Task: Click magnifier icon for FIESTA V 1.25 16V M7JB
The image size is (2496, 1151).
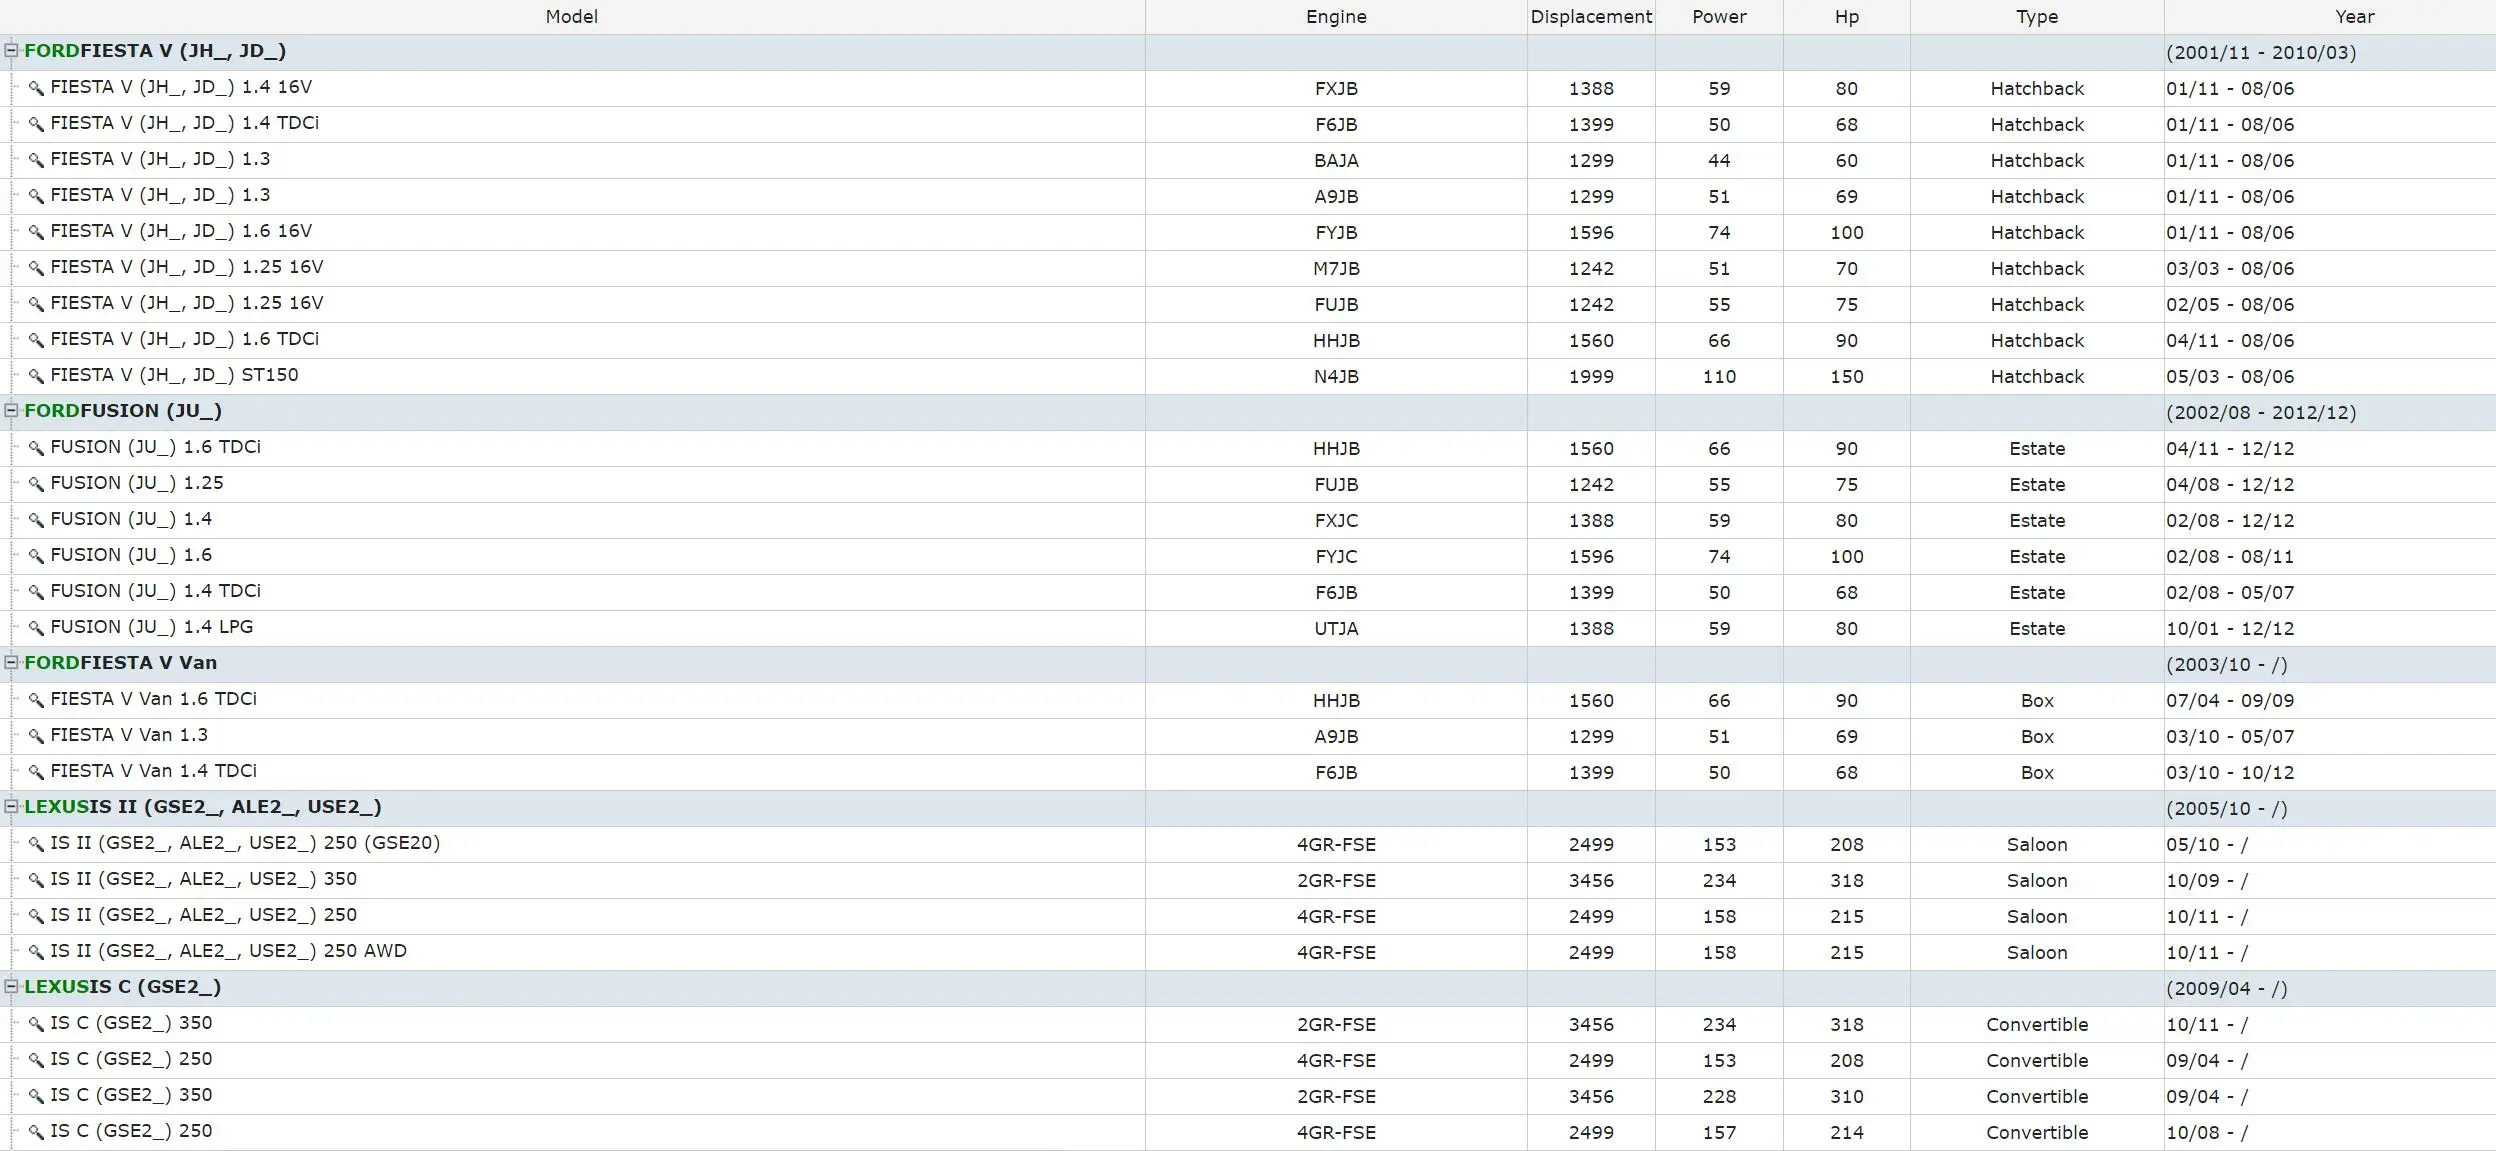Action: tap(36, 268)
